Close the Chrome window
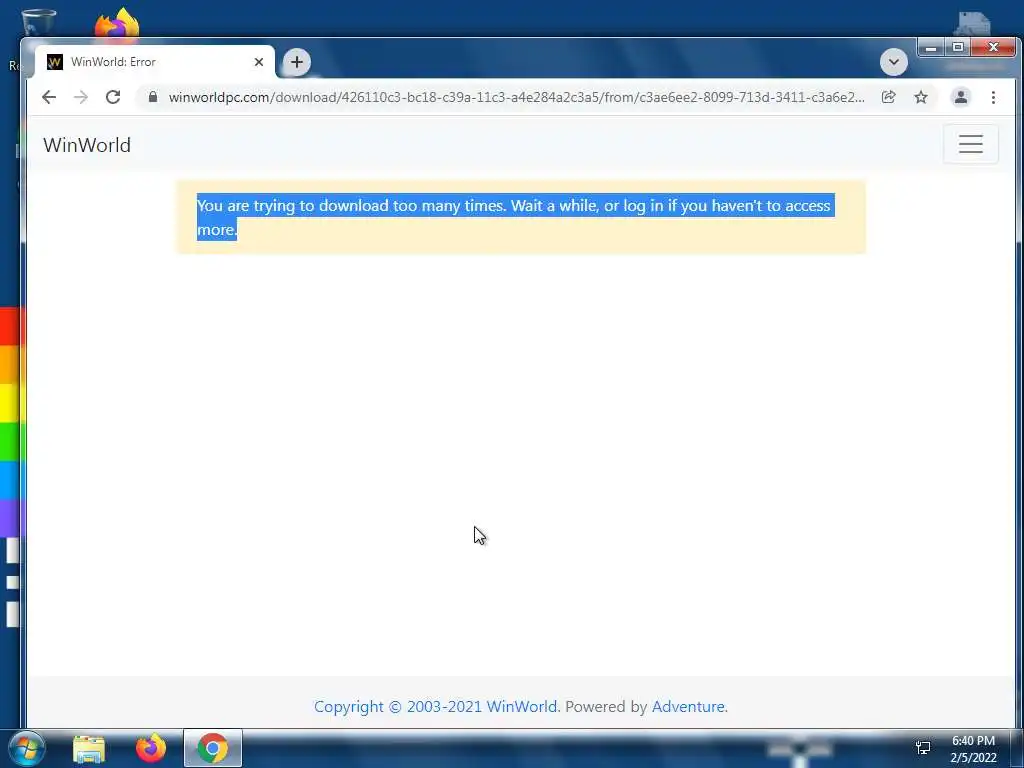 [993, 48]
